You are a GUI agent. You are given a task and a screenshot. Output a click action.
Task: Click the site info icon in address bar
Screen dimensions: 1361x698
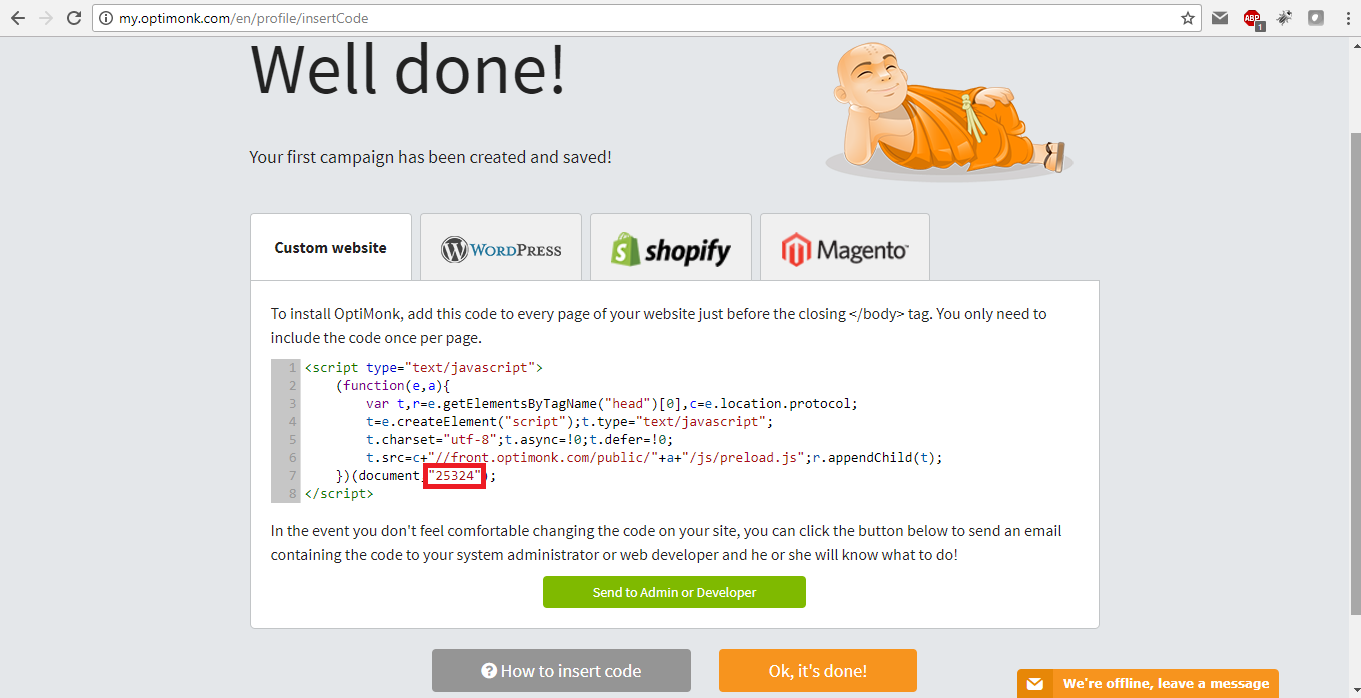coord(106,18)
